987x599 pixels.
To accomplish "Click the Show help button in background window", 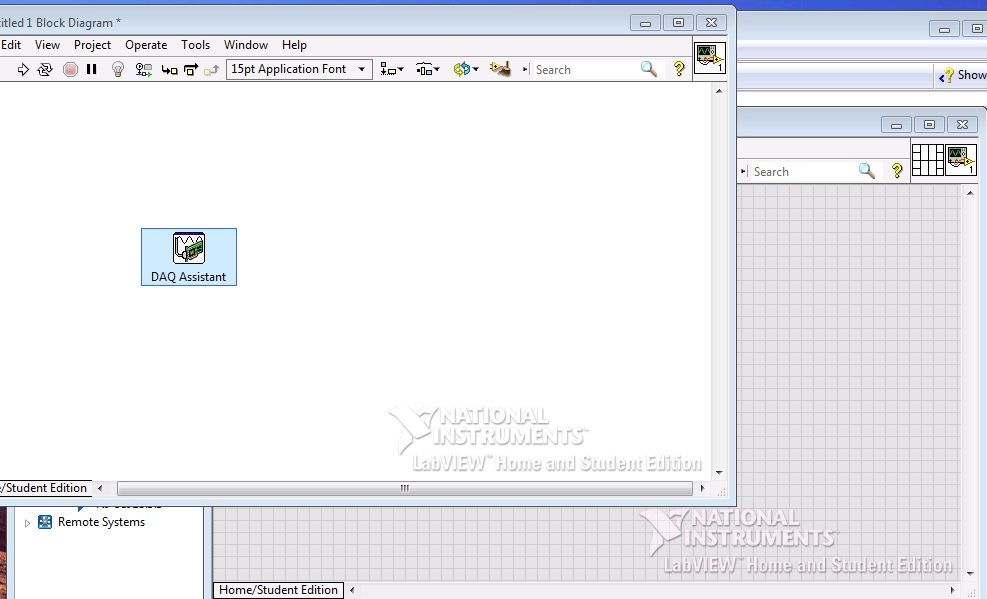I will coord(961,75).
